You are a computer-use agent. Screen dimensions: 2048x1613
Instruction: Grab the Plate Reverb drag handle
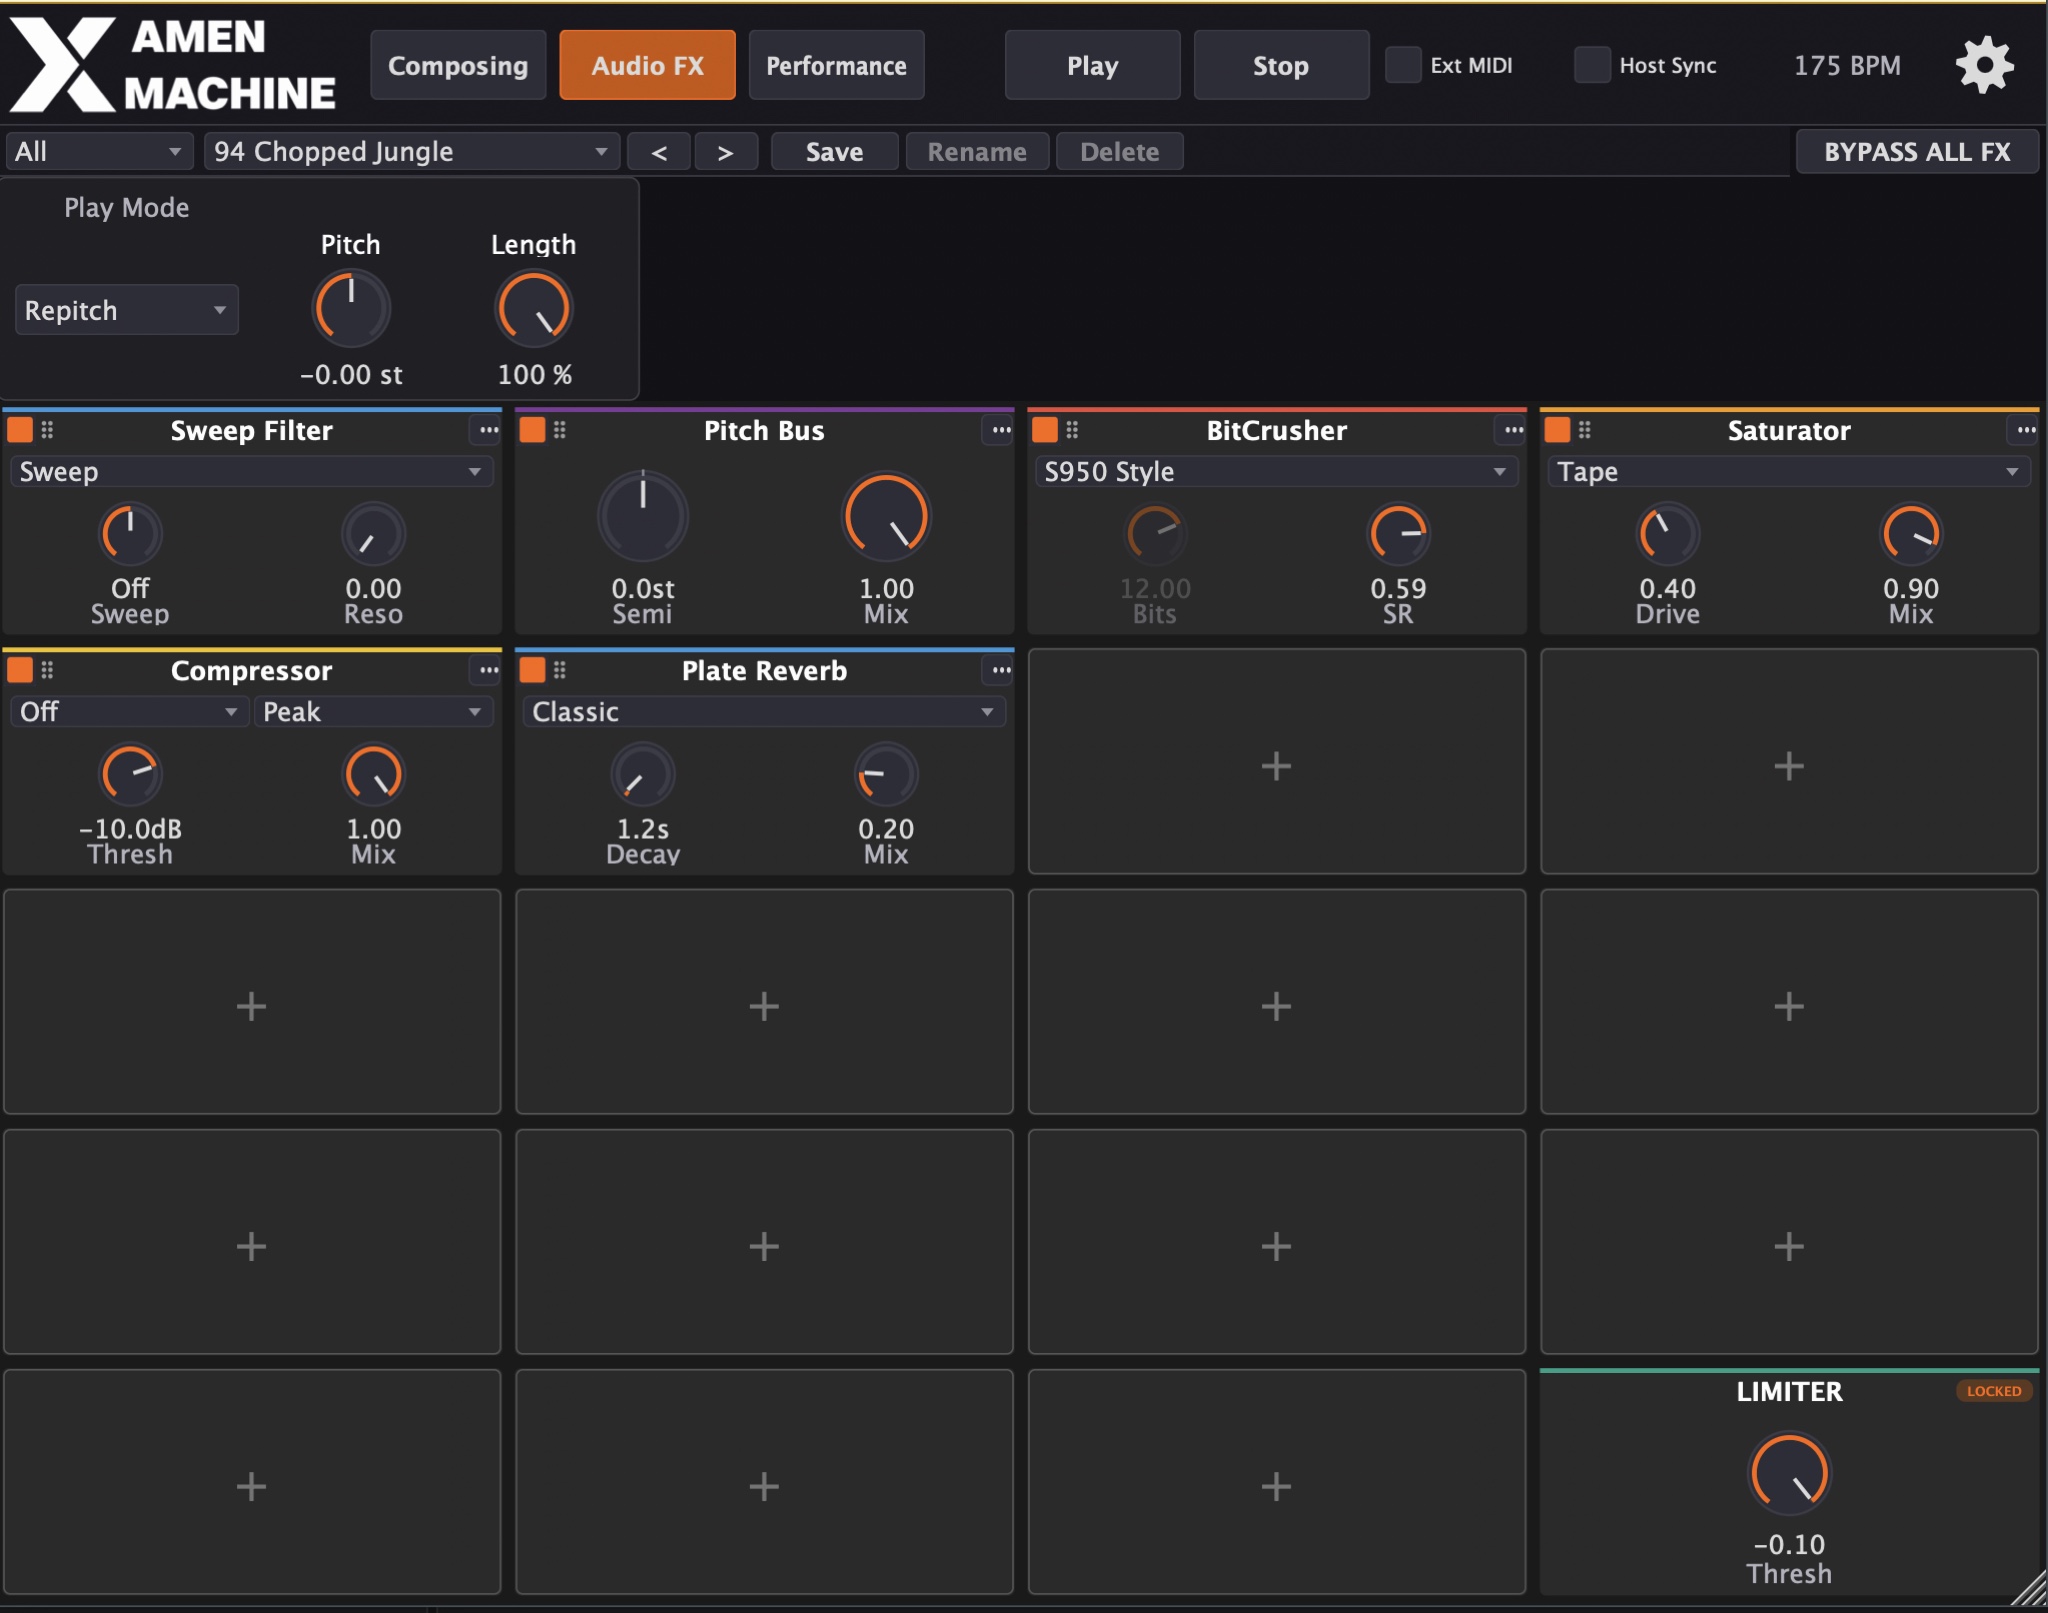(x=560, y=670)
